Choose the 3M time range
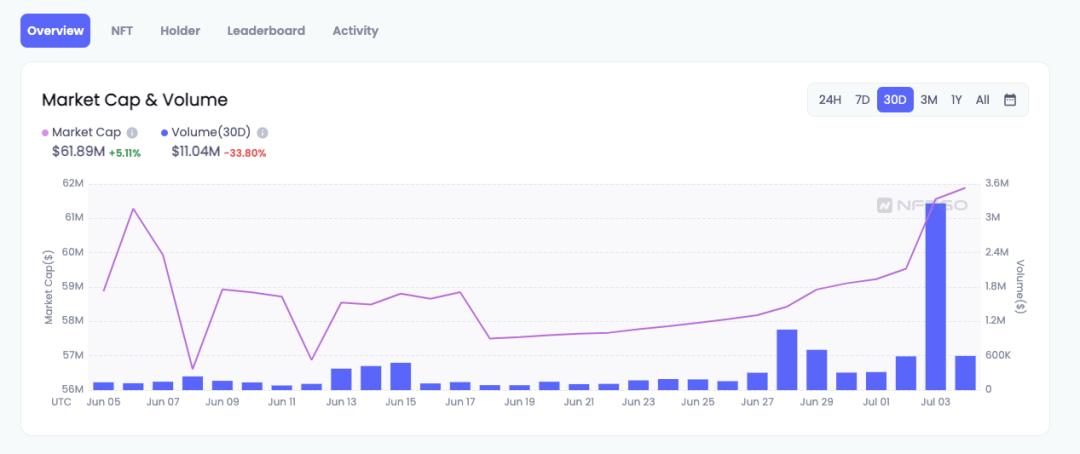The width and height of the screenshot is (1080, 454). tap(929, 100)
